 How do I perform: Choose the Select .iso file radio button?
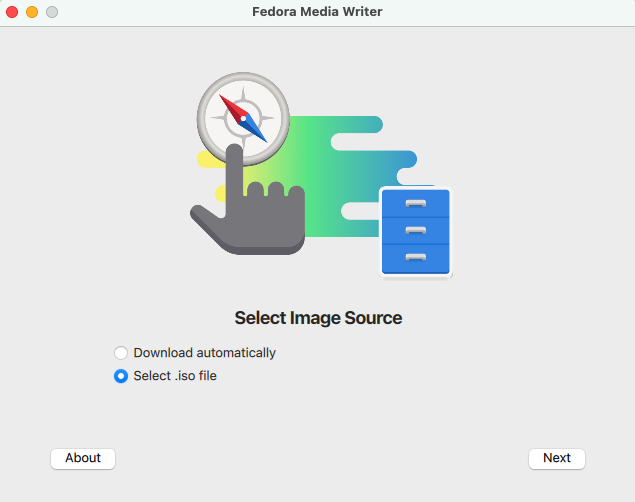point(121,377)
